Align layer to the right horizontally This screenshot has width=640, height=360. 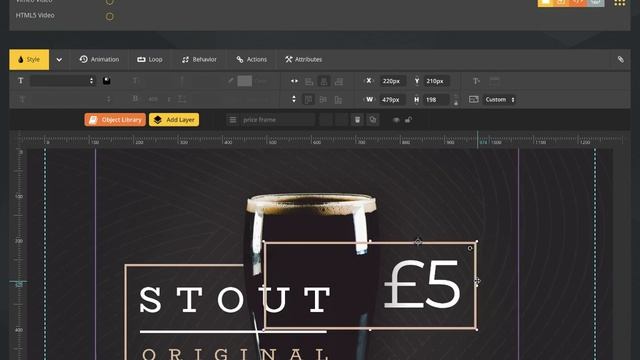tap(338, 81)
